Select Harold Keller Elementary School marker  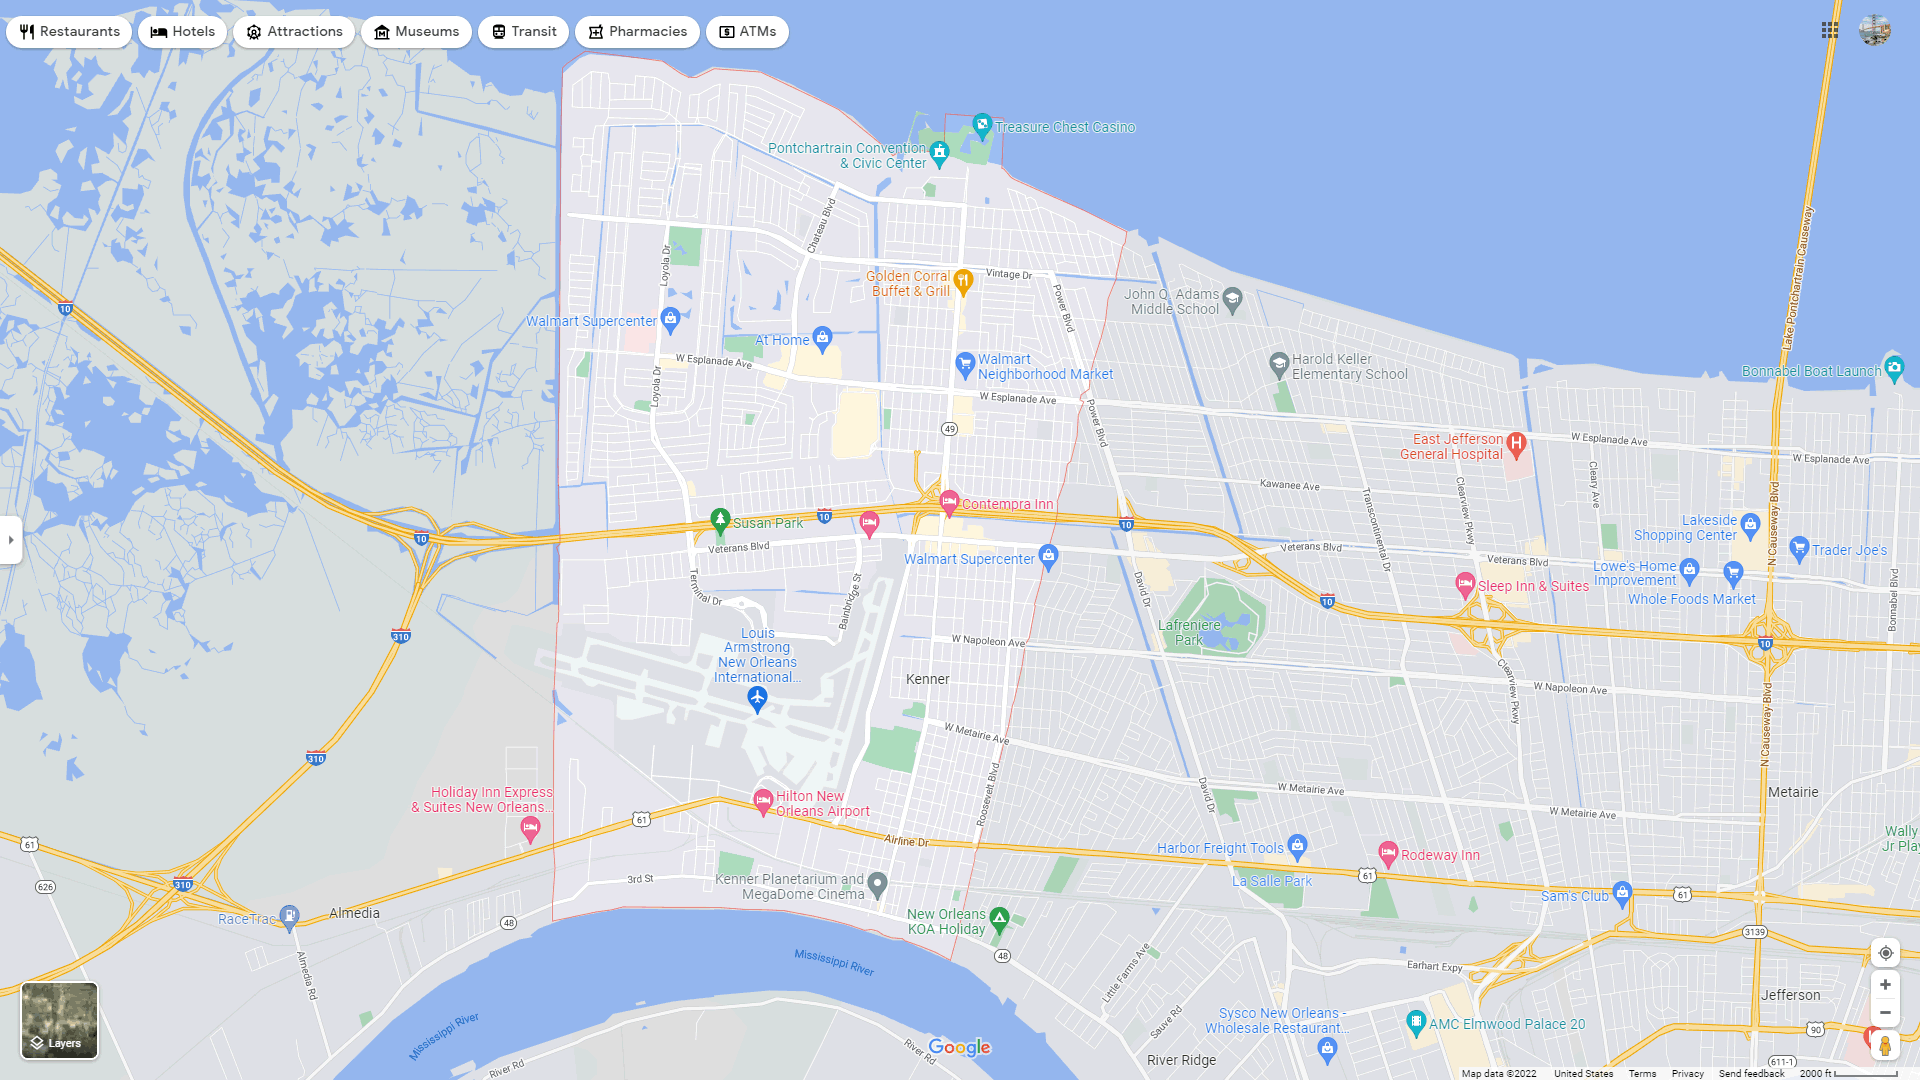click(x=1279, y=363)
